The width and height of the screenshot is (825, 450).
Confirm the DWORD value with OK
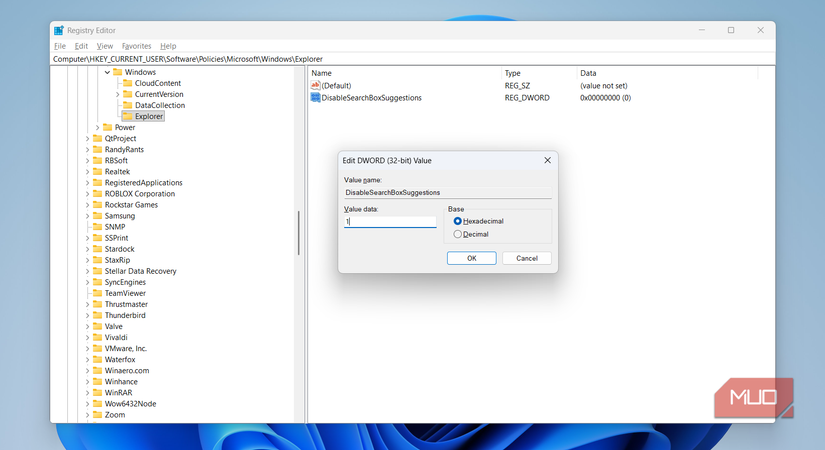[x=471, y=258]
